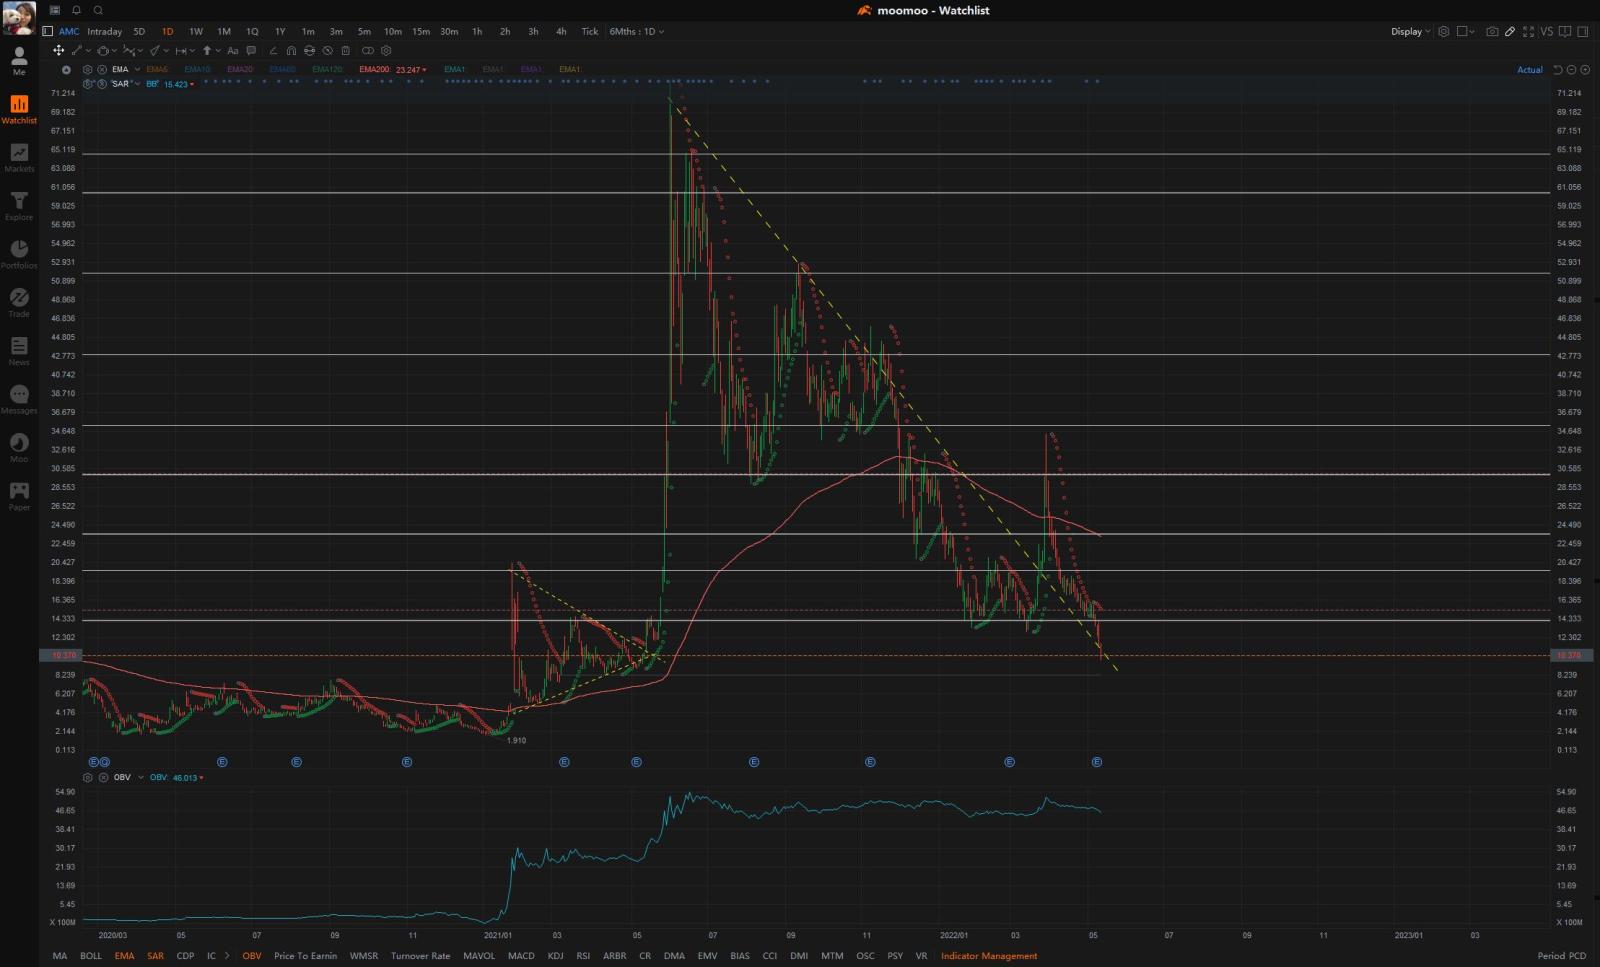This screenshot has height=967, width=1600.
Task: Open the Me profile sidebar icon
Action: pyautogui.click(x=19, y=61)
